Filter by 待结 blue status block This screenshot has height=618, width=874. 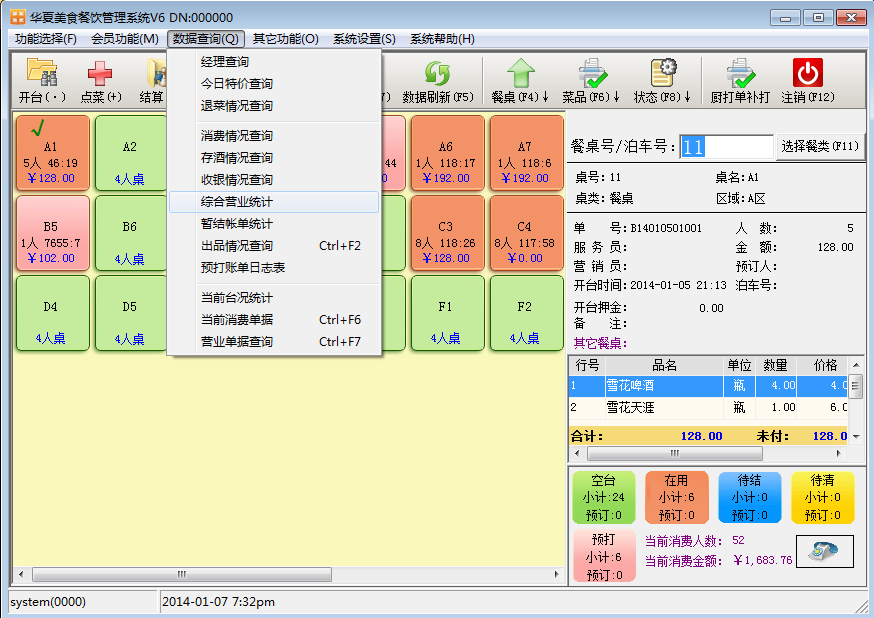click(x=749, y=498)
